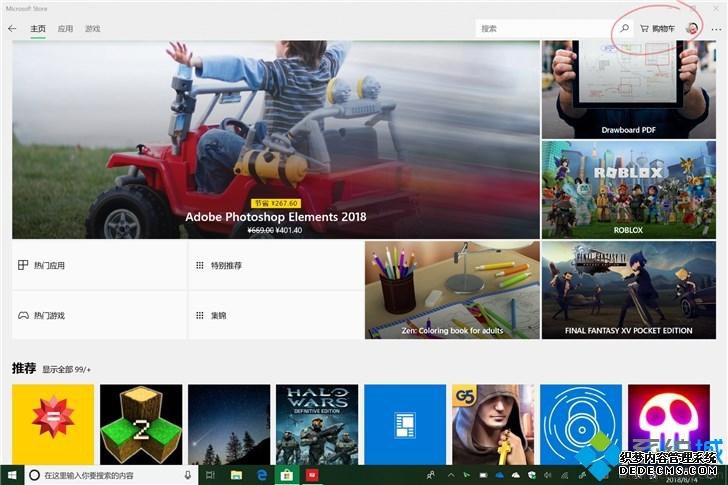Click the 热门应用 tile icon
The height and width of the screenshot is (485, 728).
[23, 265]
